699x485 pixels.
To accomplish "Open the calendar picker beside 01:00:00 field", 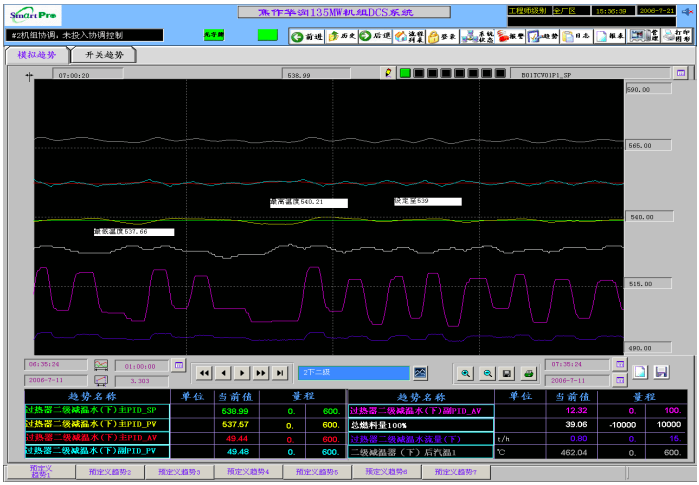I will pyautogui.click(x=180, y=365).
